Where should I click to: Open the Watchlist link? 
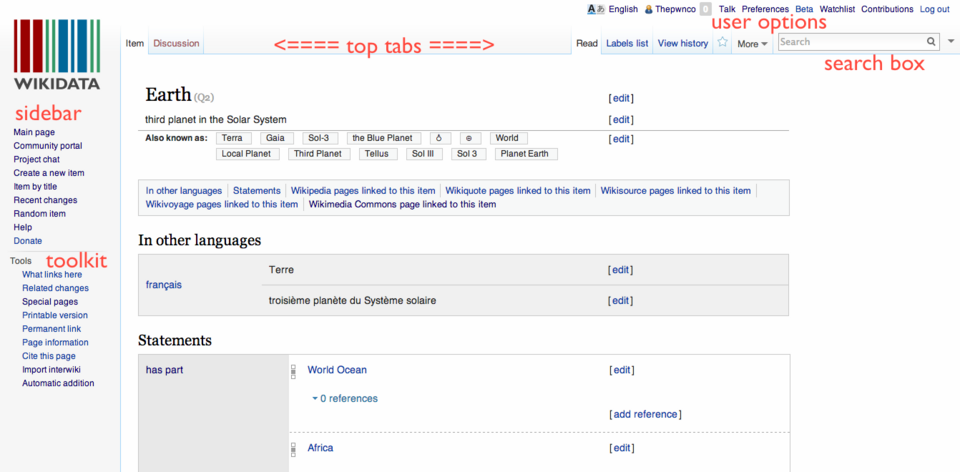pyautogui.click(x=838, y=9)
